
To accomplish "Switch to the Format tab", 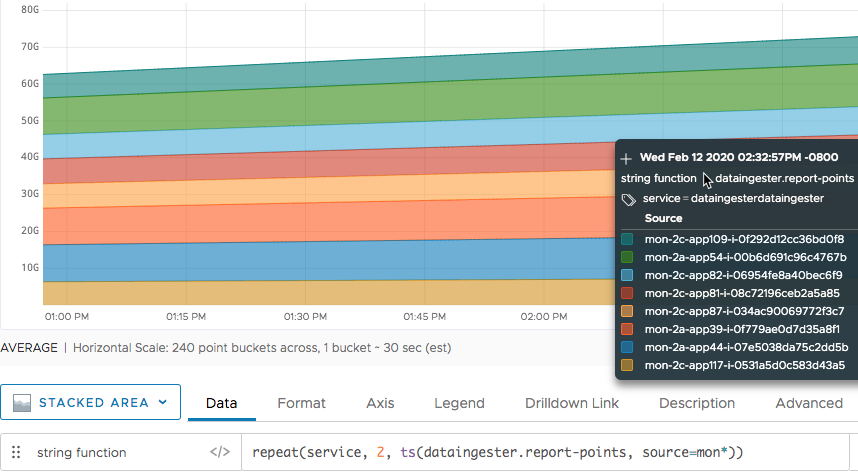I will (301, 403).
